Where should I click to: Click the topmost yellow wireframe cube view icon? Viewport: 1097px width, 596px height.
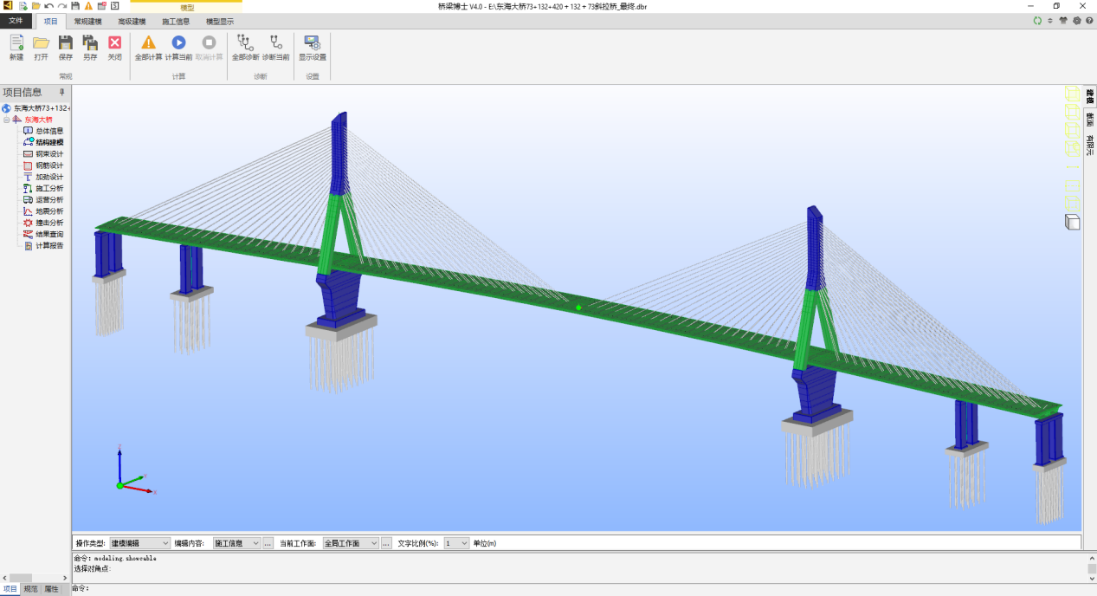(1073, 94)
